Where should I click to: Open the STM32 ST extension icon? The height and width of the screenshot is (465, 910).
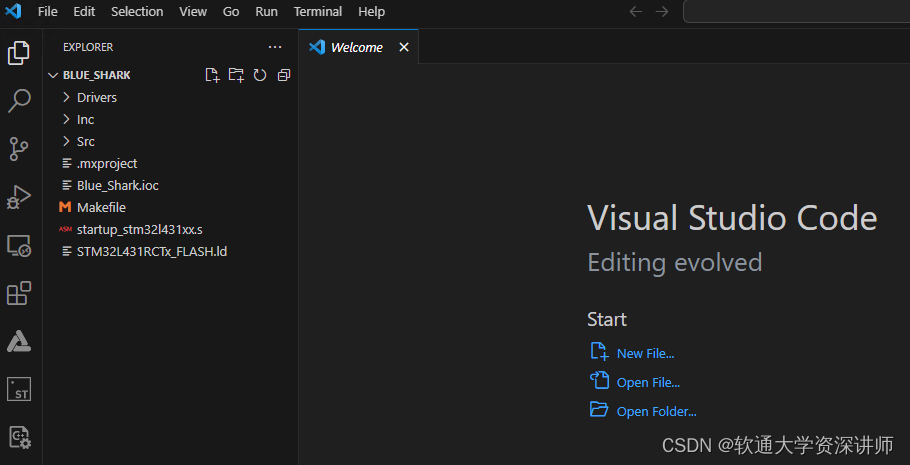coord(19,389)
